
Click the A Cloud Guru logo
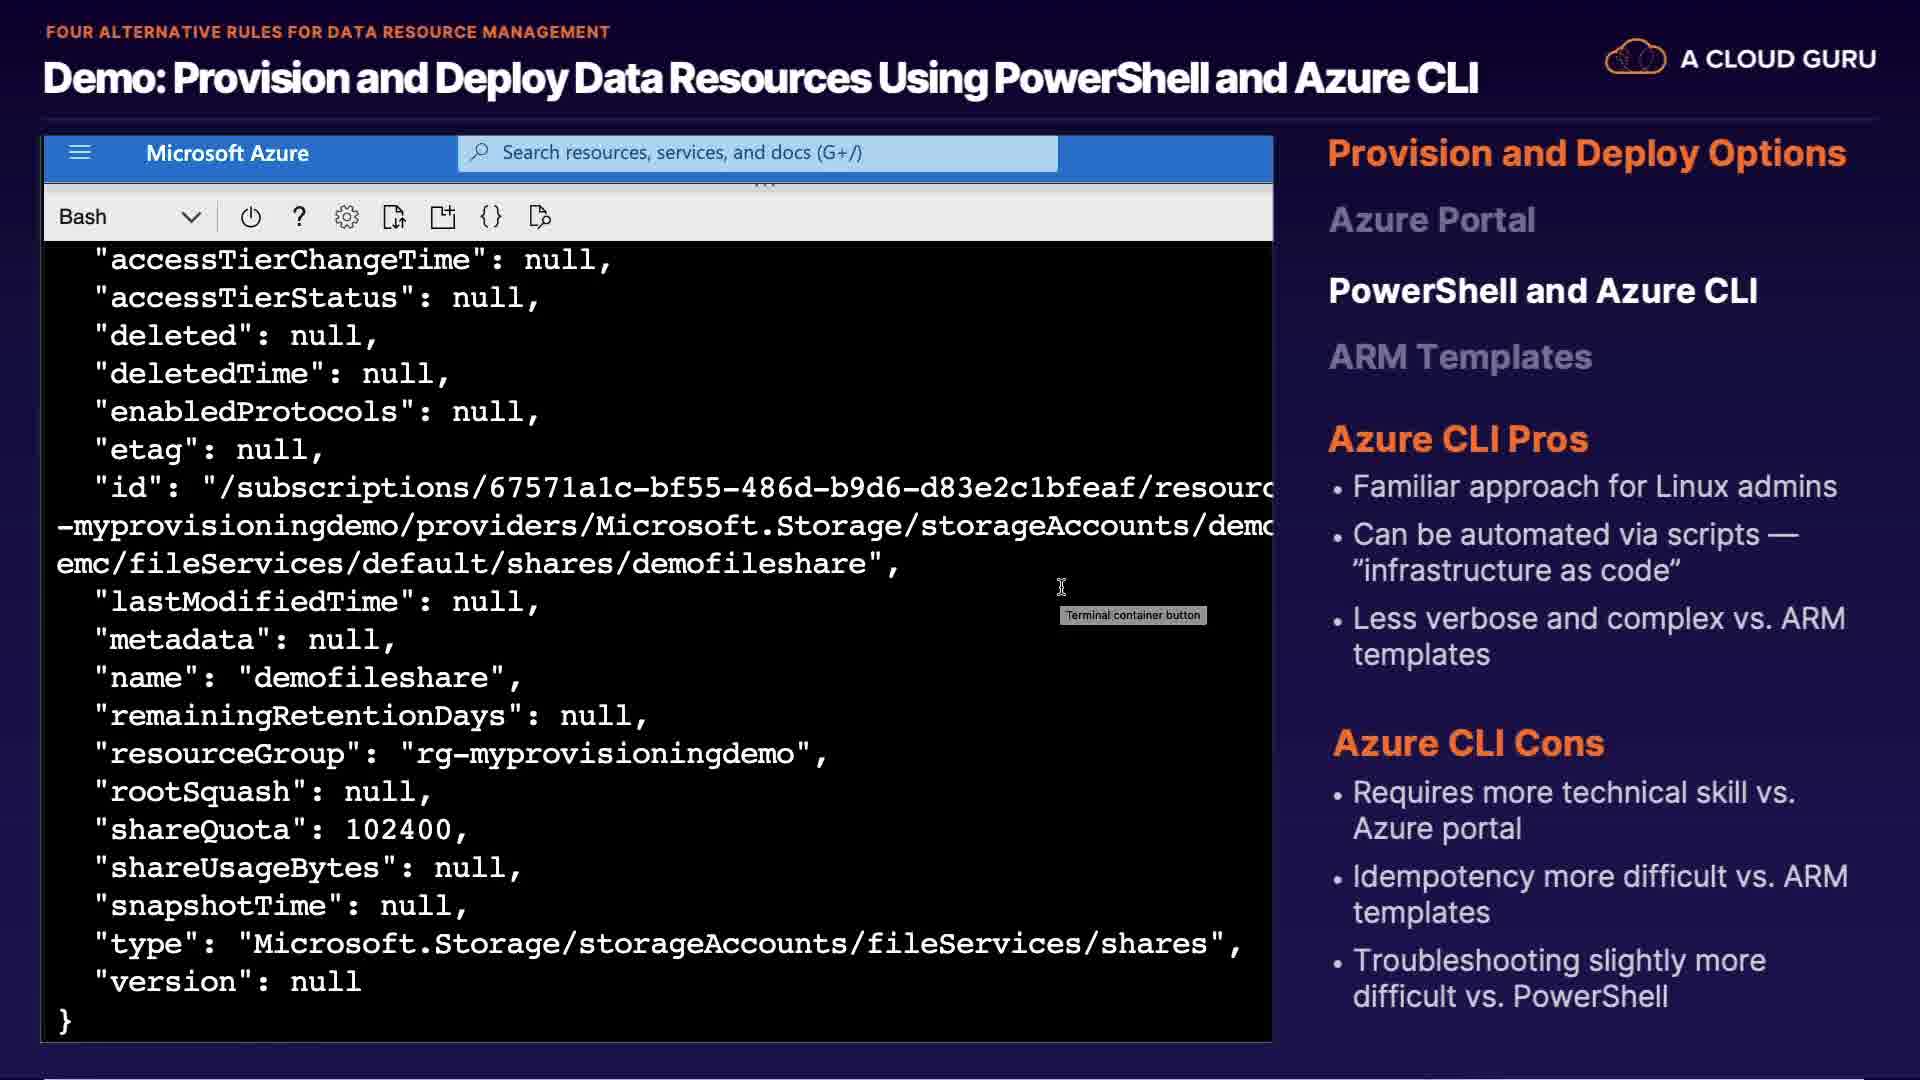click(1740, 59)
